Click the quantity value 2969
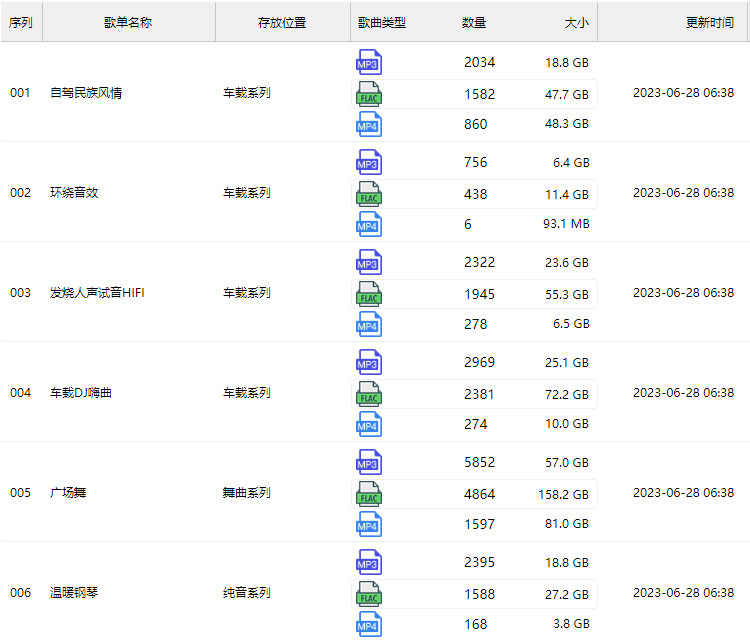 pyautogui.click(x=480, y=363)
